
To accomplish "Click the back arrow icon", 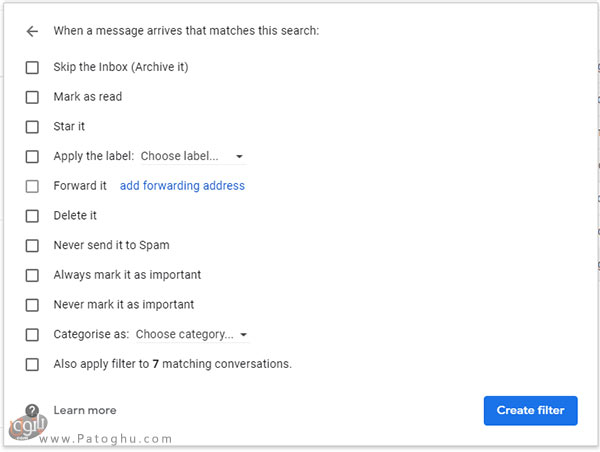I will [32, 31].
